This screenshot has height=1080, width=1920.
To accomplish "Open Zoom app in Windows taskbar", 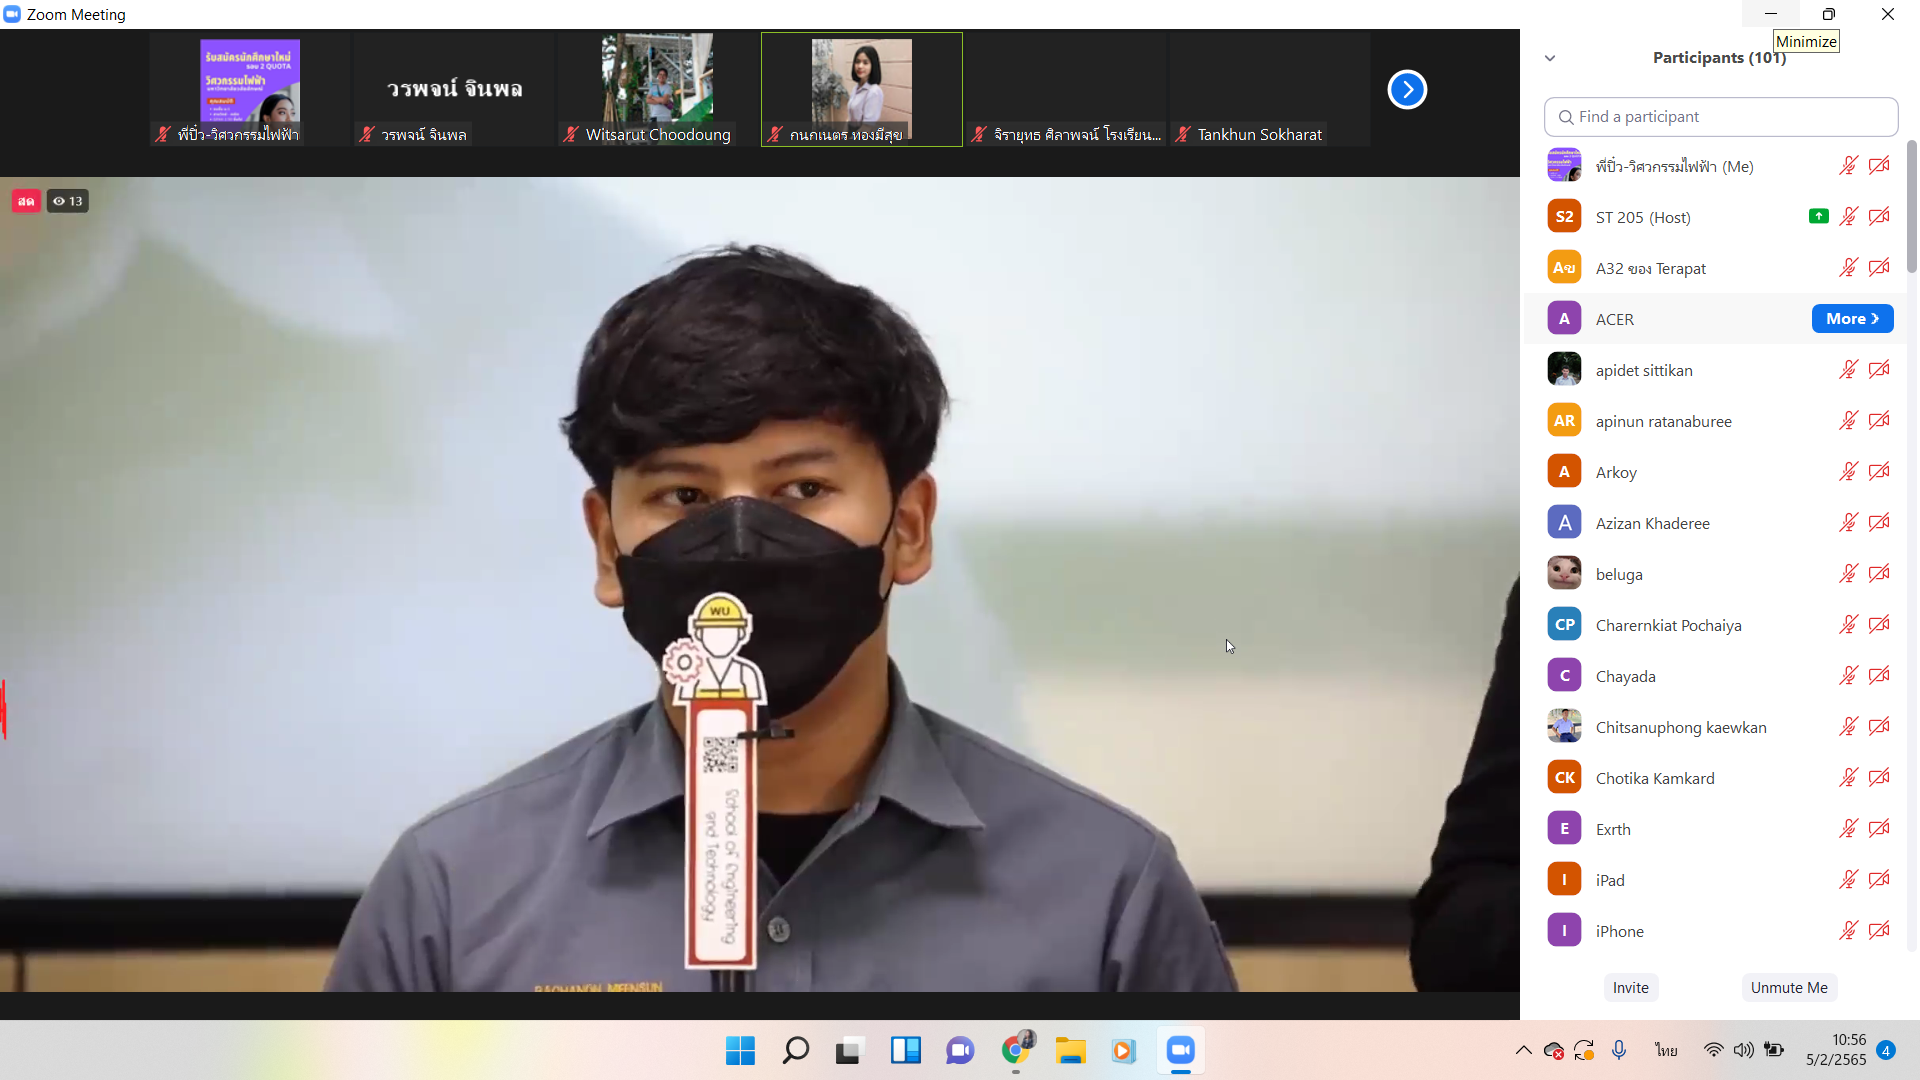I will [1180, 1050].
